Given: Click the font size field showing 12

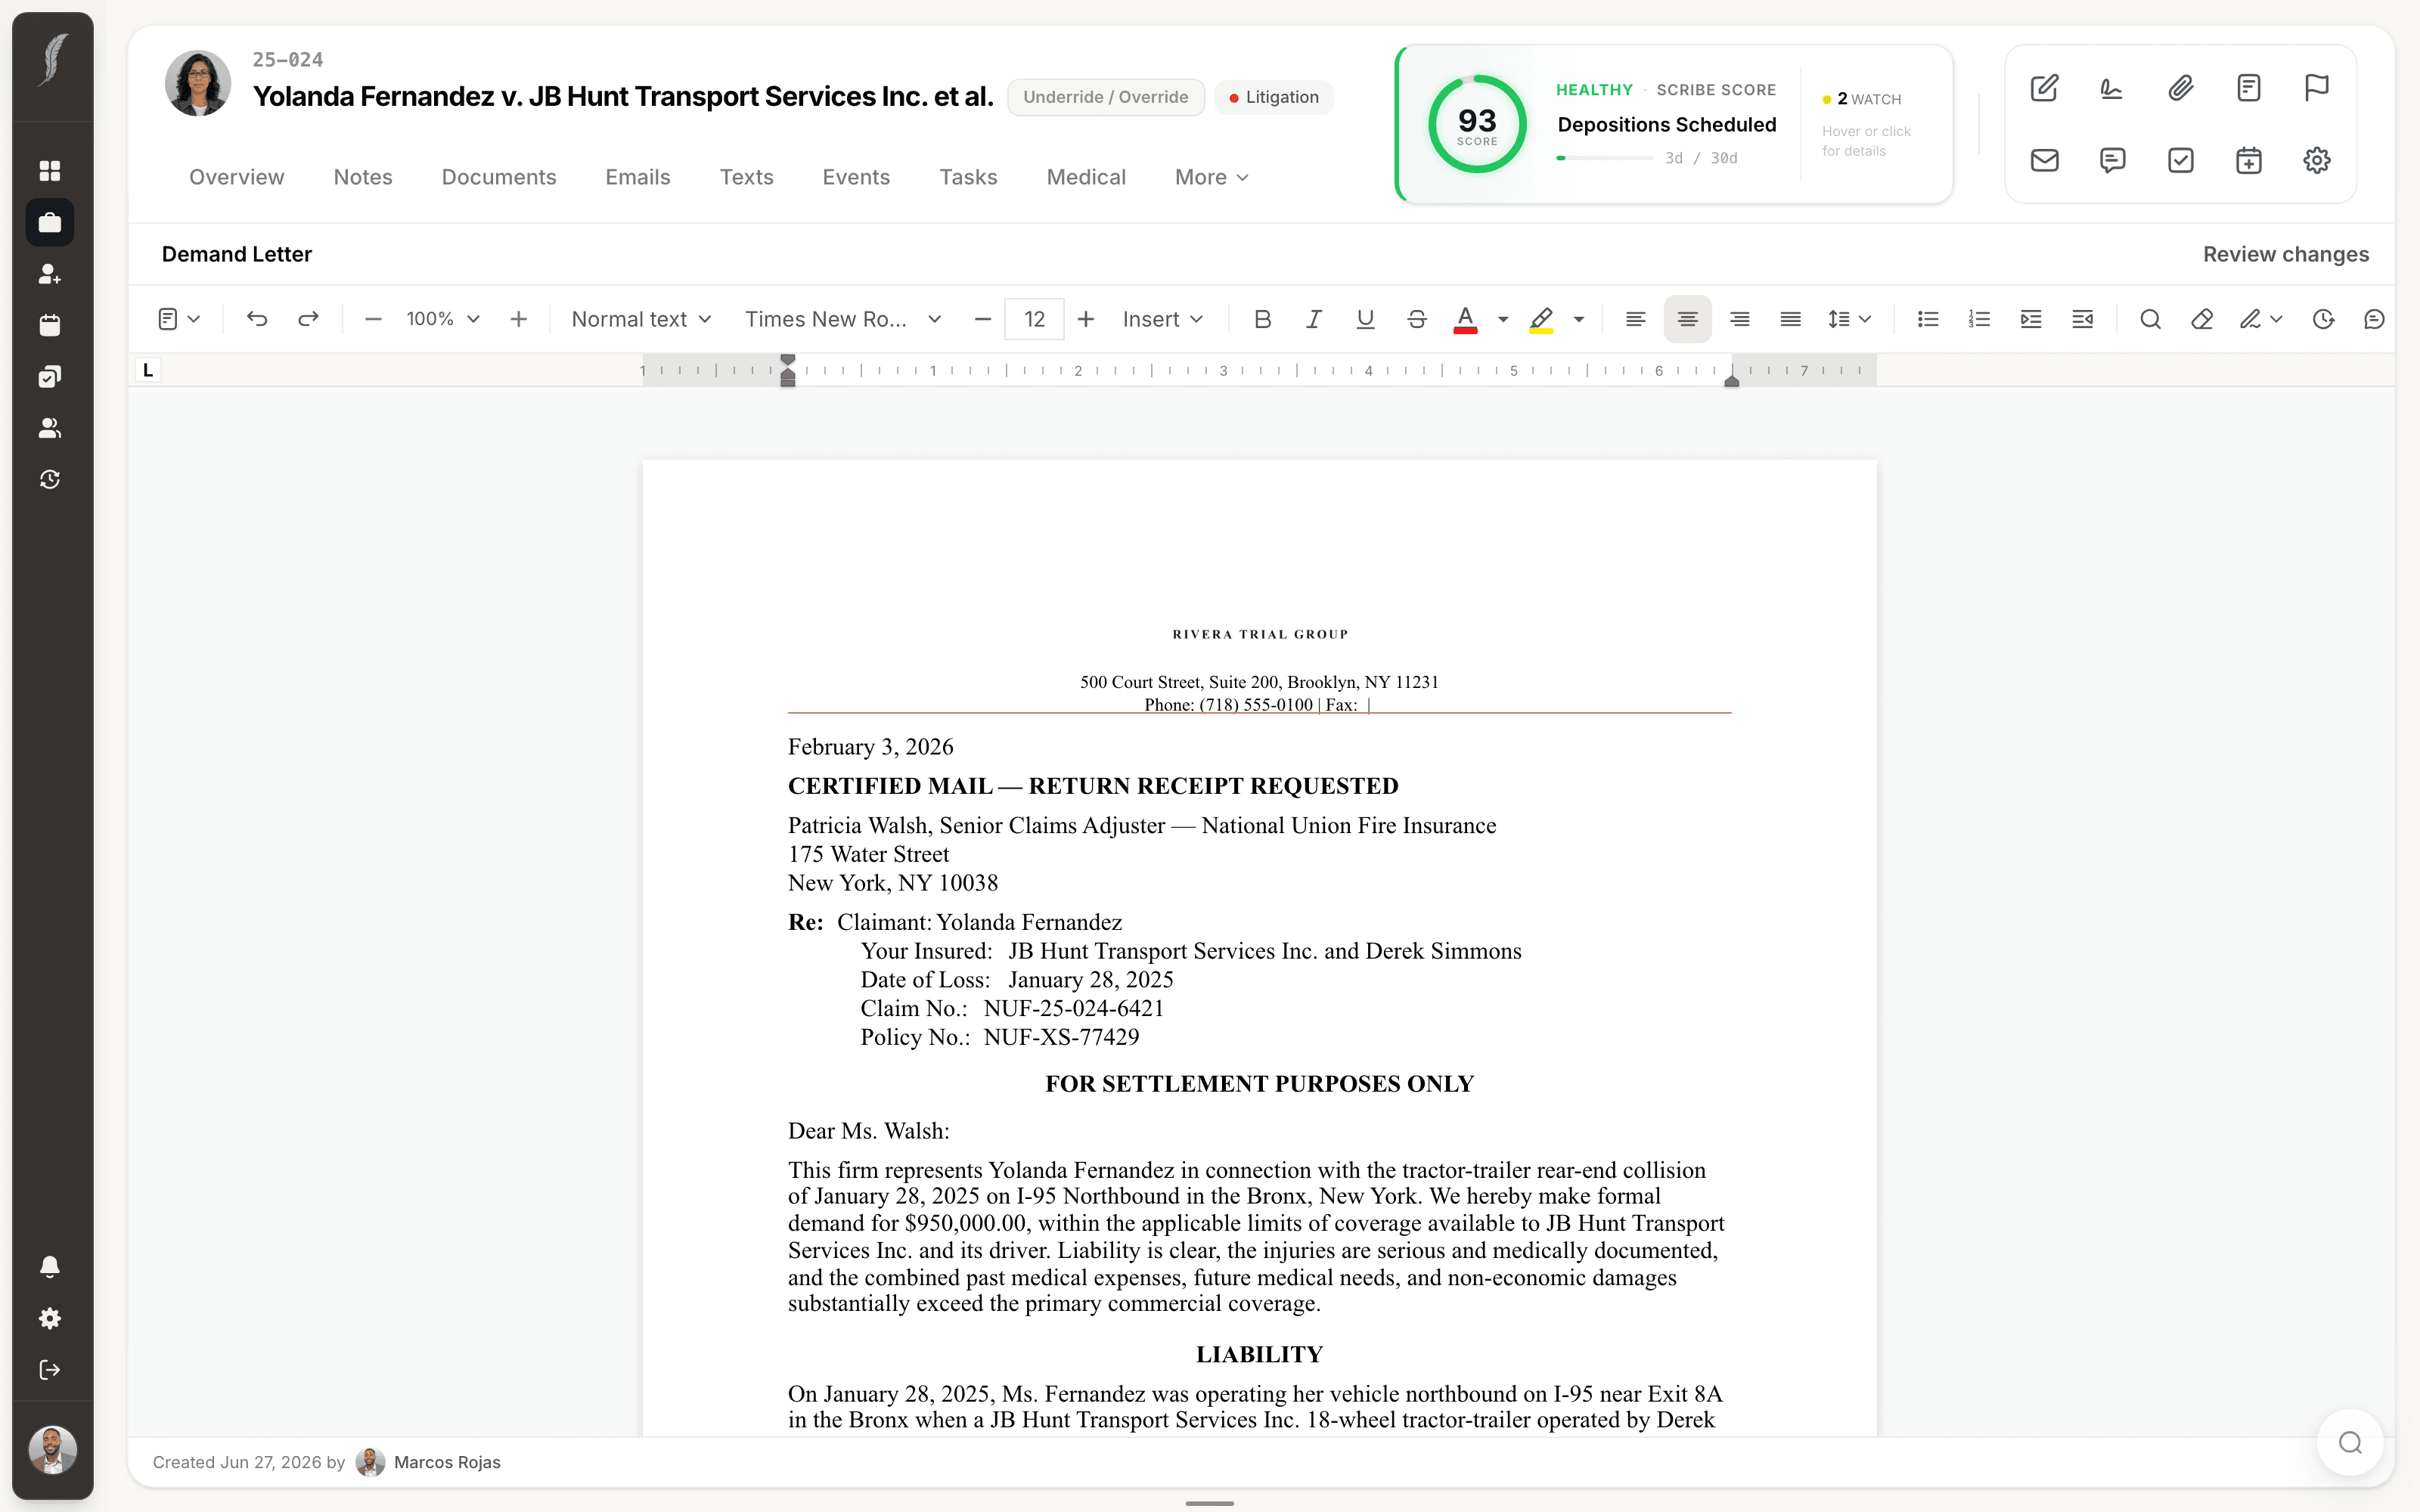Looking at the screenshot, I should [x=1034, y=319].
